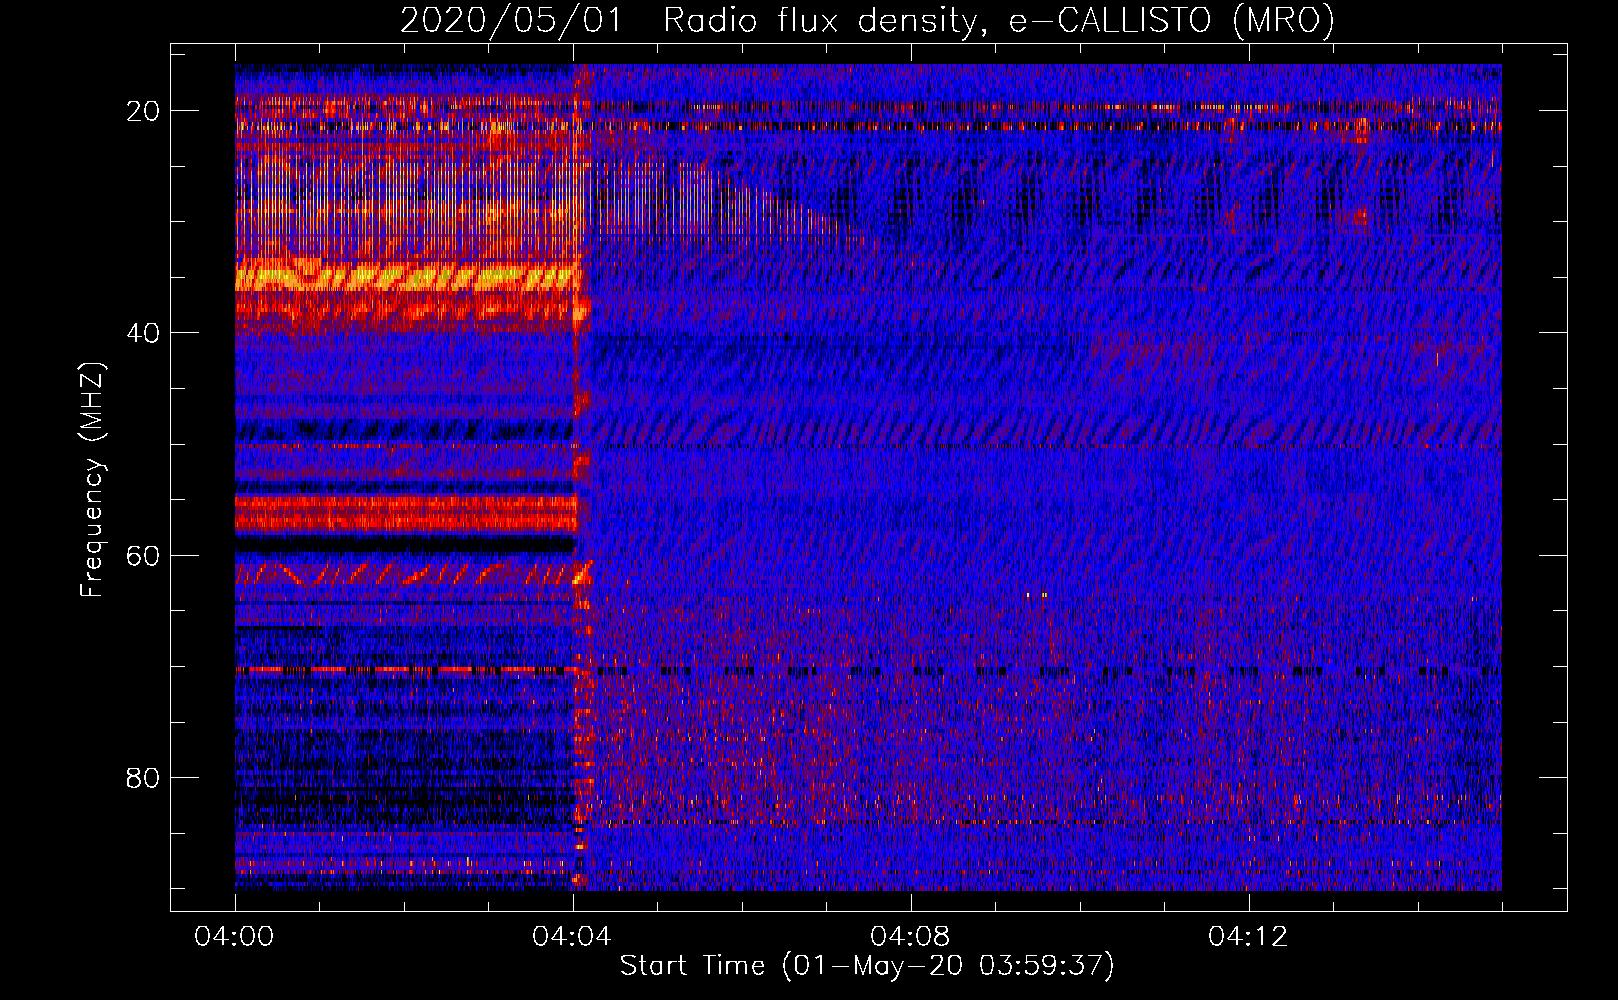Click the '04:04' time tick label
Image resolution: width=1618 pixels, height=1000 pixels.
[573, 936]
